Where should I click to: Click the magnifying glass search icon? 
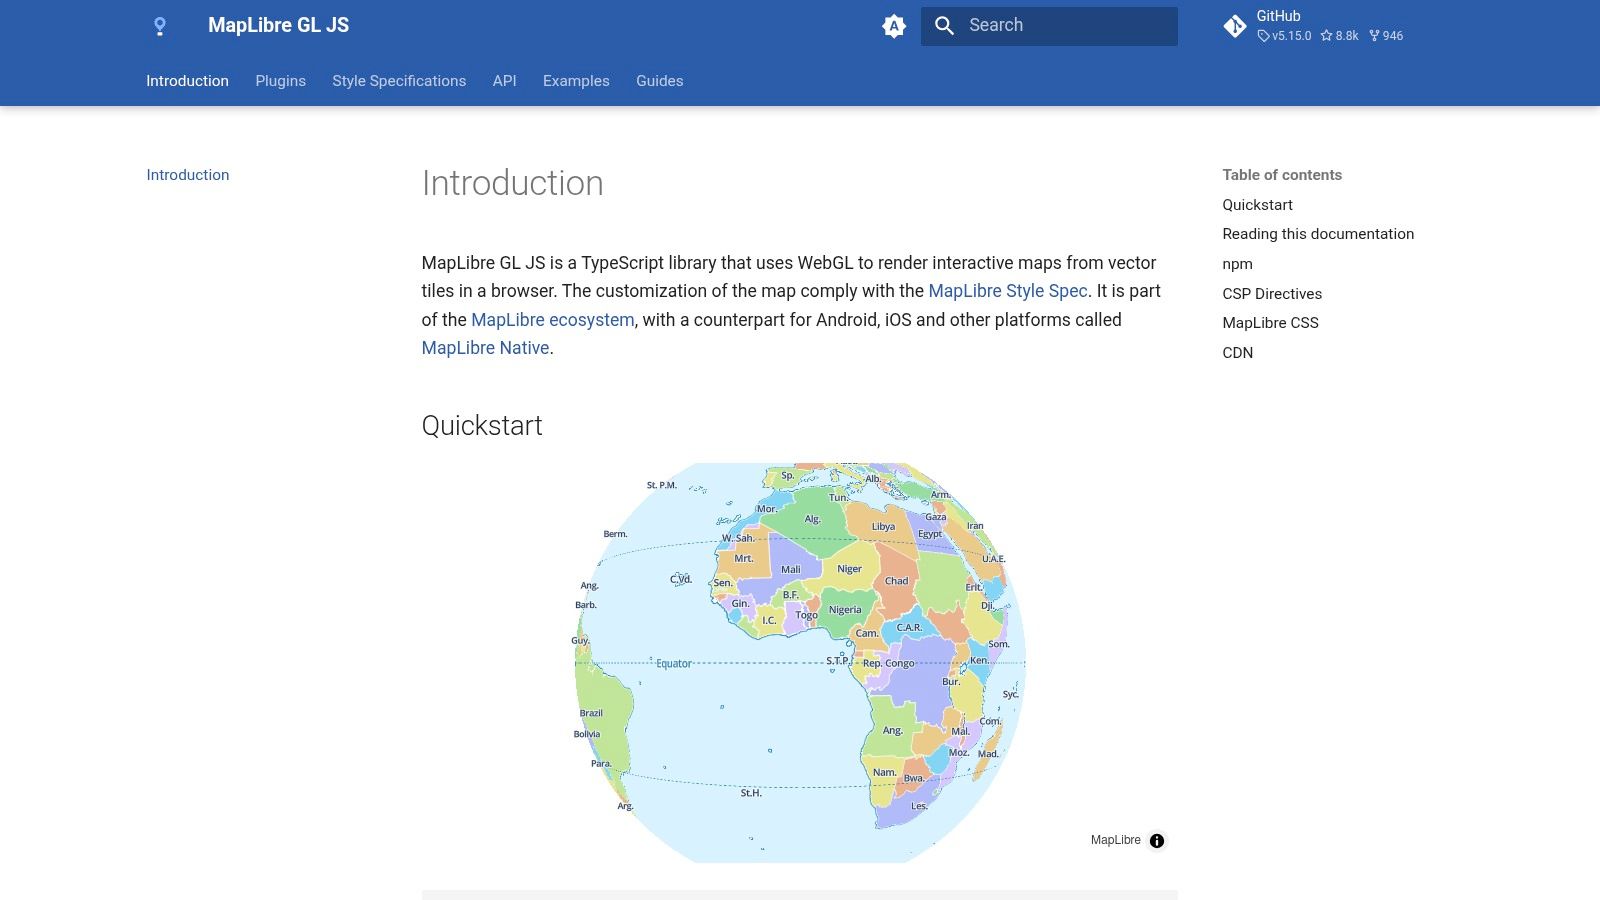click(944, 25)
